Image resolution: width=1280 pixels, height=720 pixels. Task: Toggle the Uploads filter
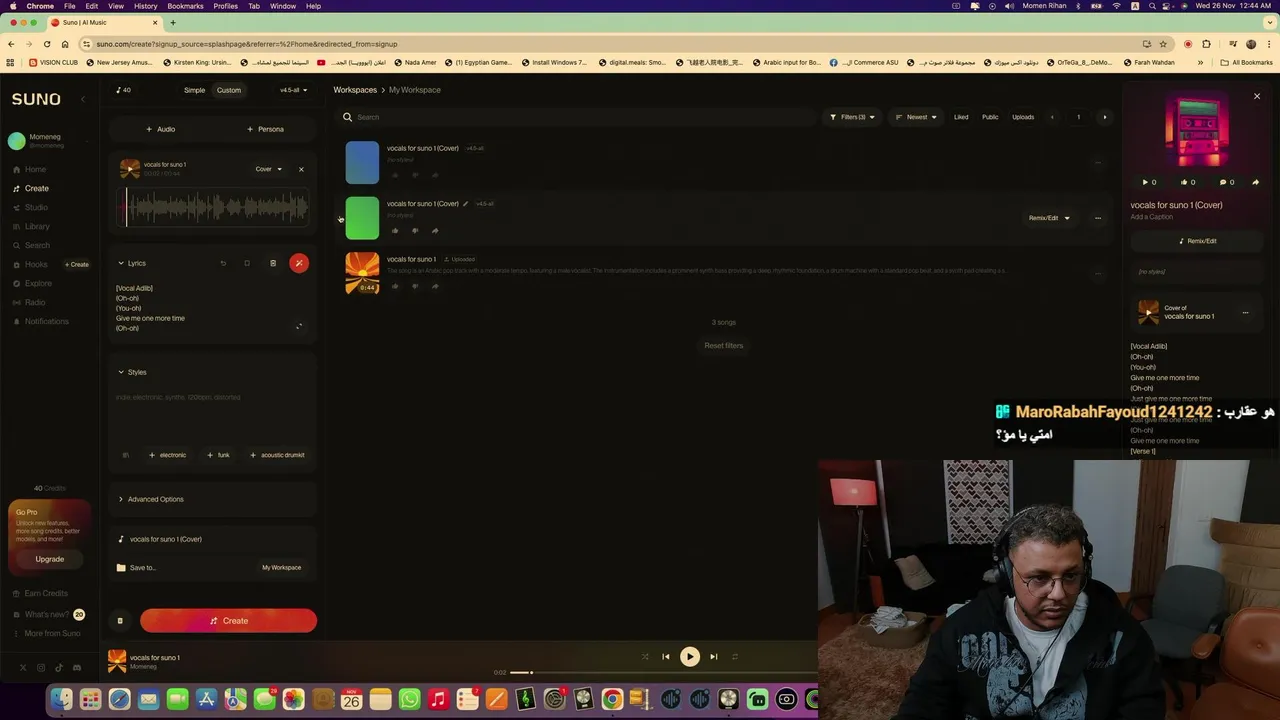point(1023,117)
